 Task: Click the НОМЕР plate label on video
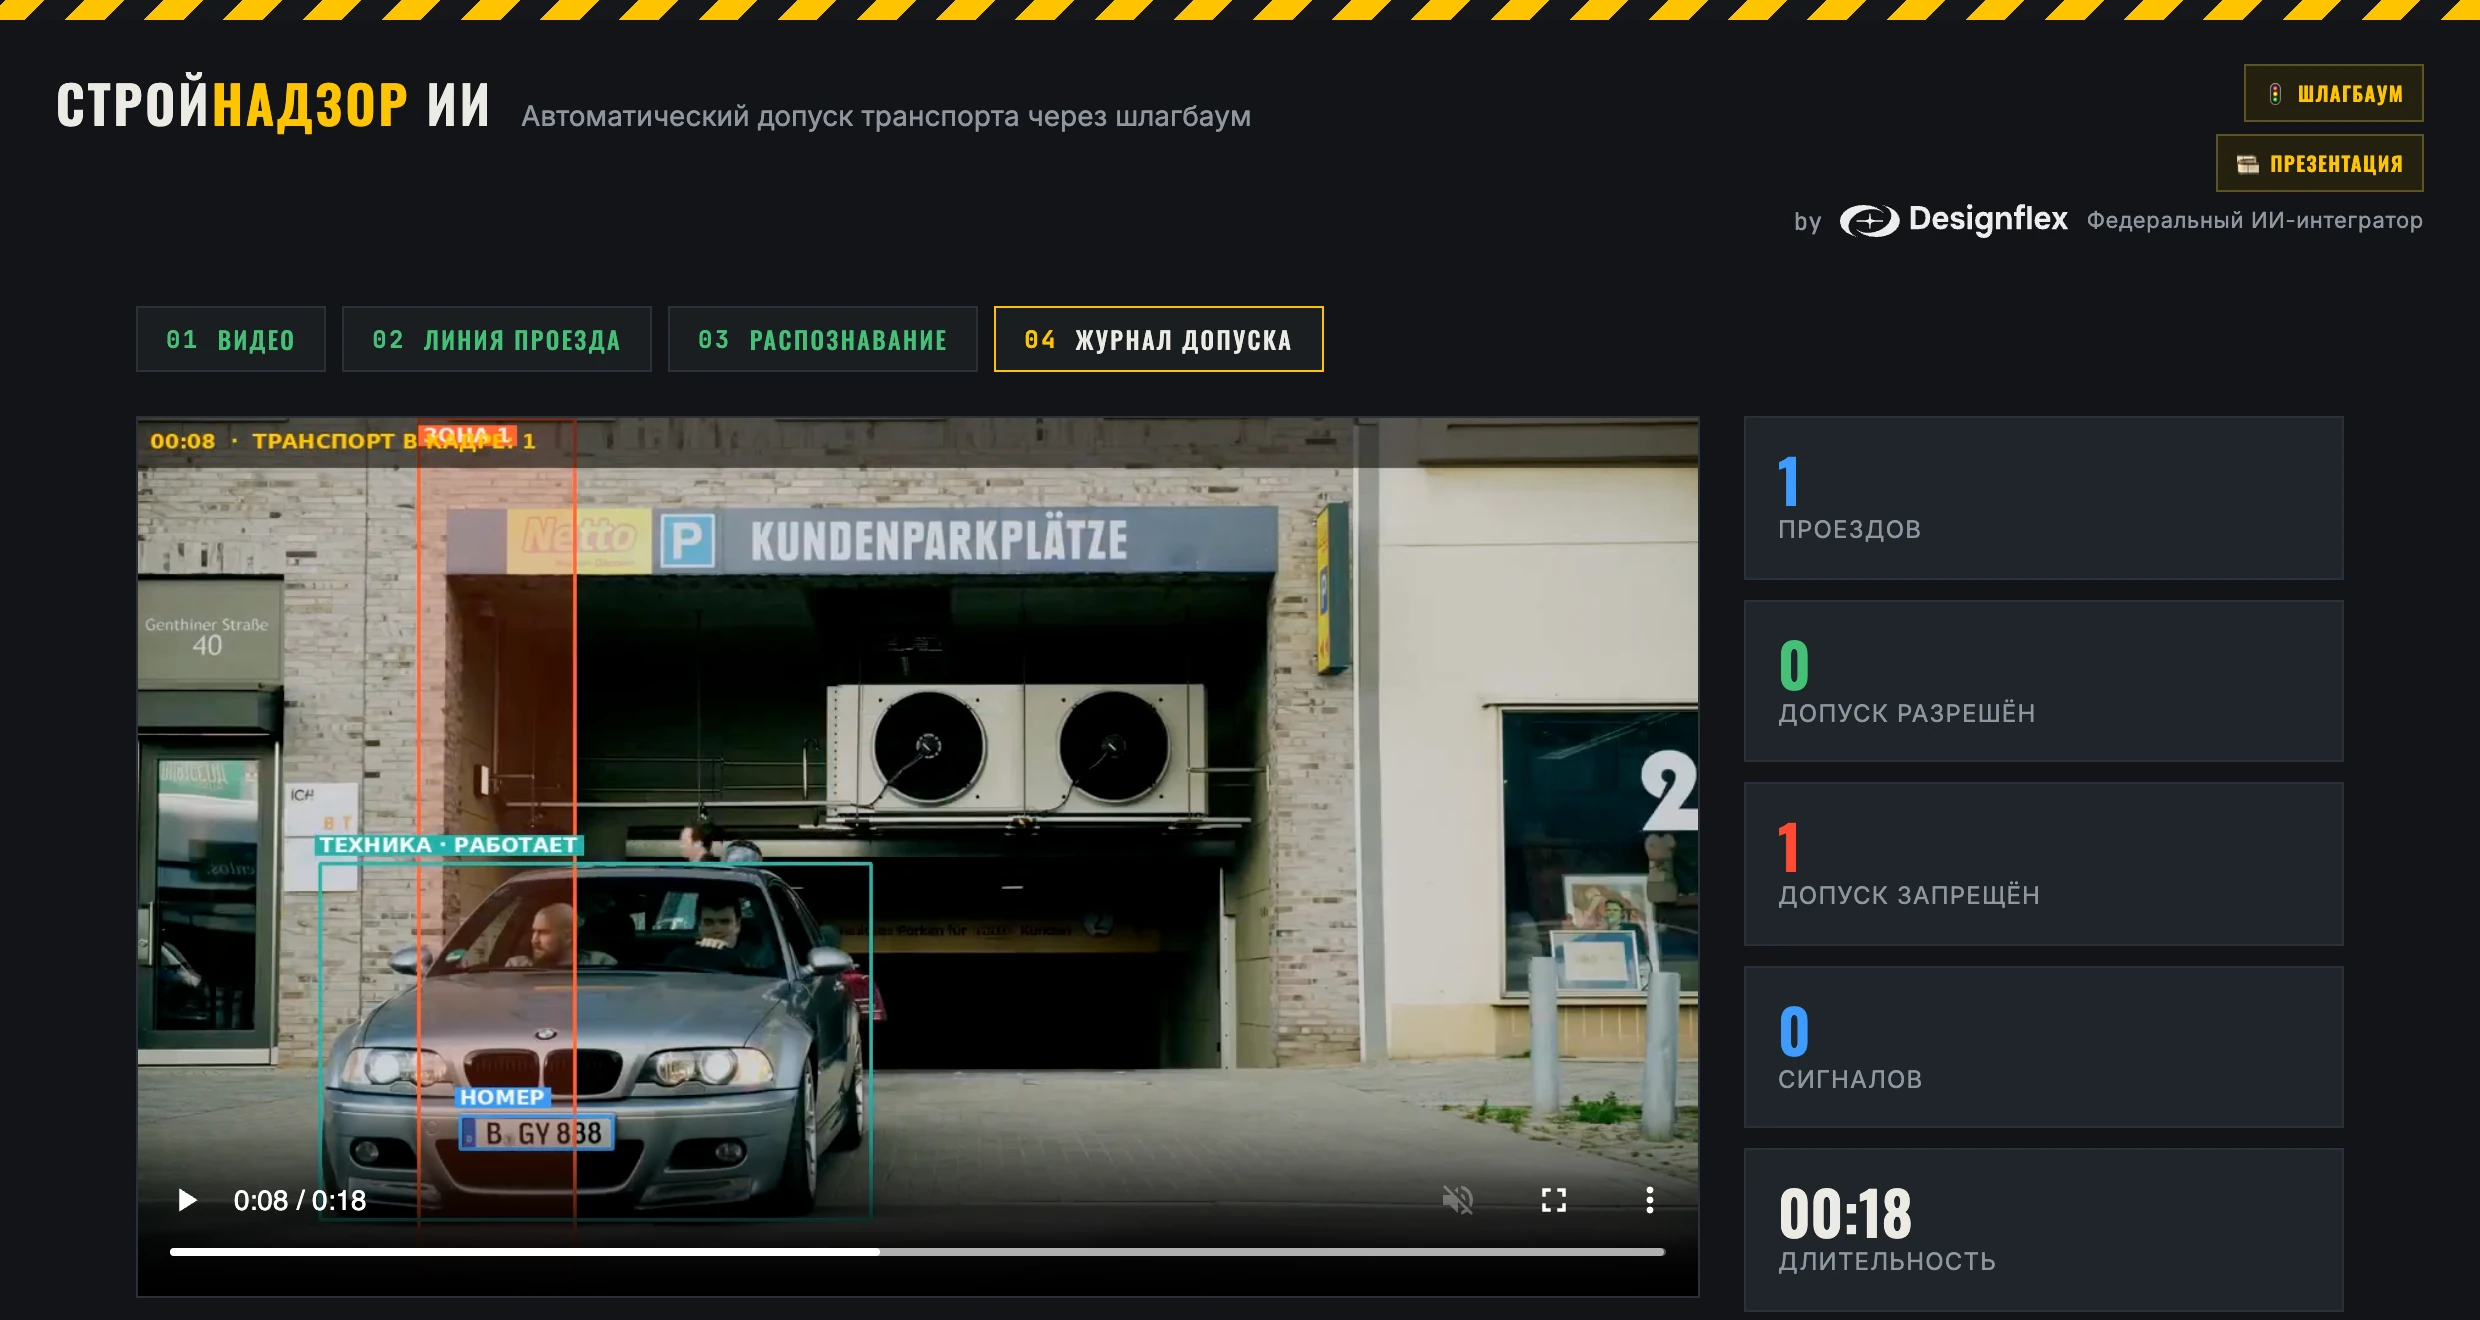coord(503,1097)
